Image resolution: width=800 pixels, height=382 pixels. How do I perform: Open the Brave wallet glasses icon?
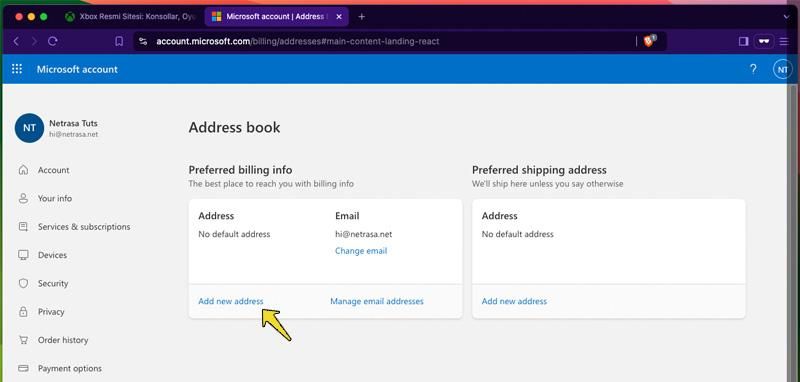pos(764,41)
